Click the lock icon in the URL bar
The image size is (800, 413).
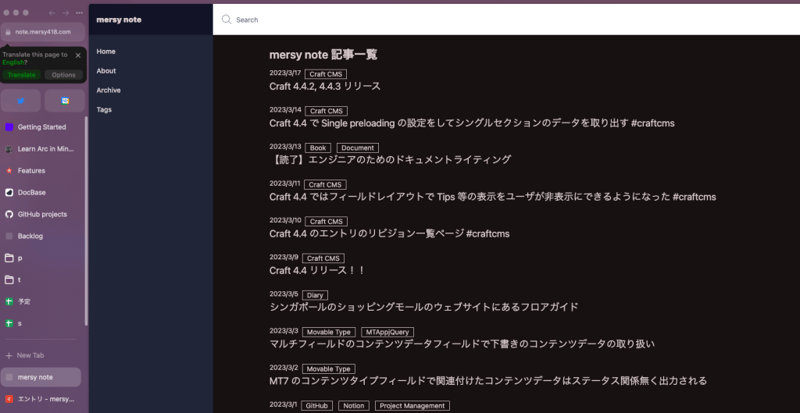[8, 32]
